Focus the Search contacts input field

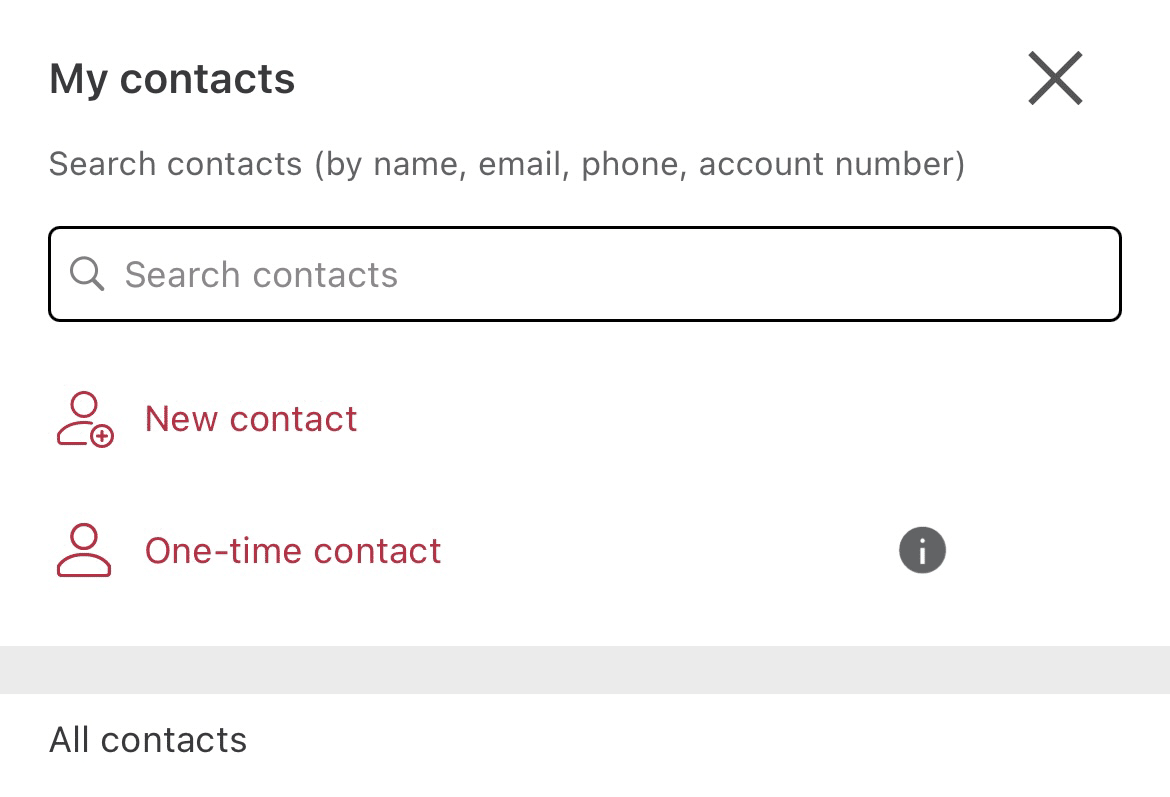[x=585, y=274]
